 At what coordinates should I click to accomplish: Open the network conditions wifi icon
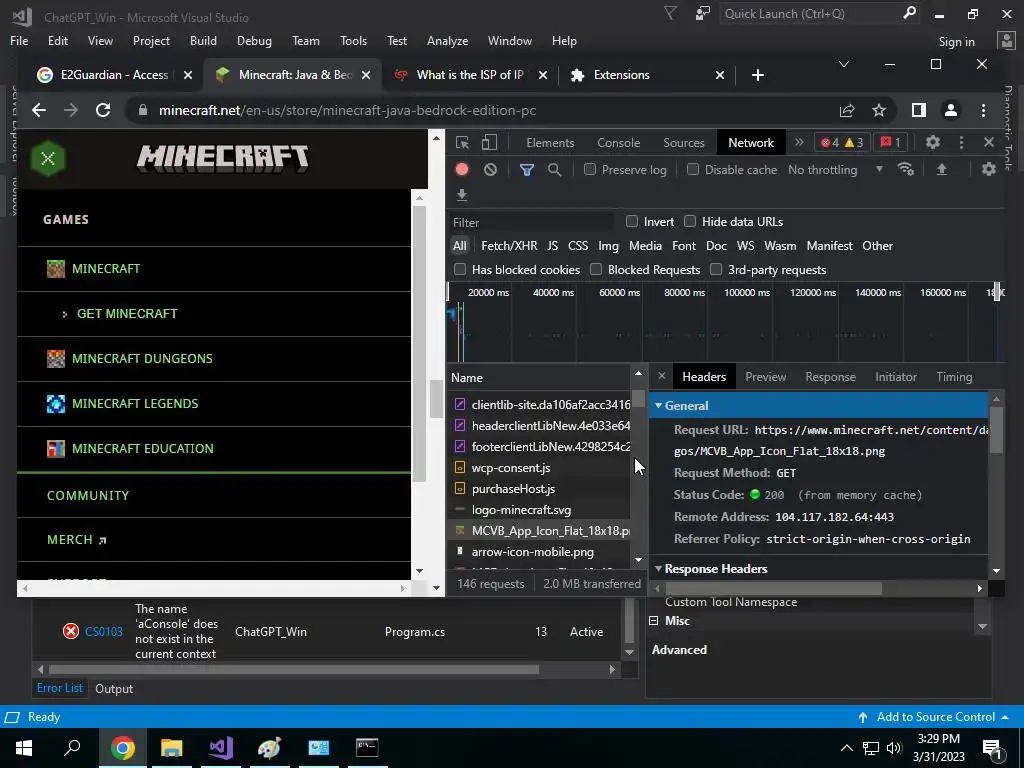[x=906, y=169]
